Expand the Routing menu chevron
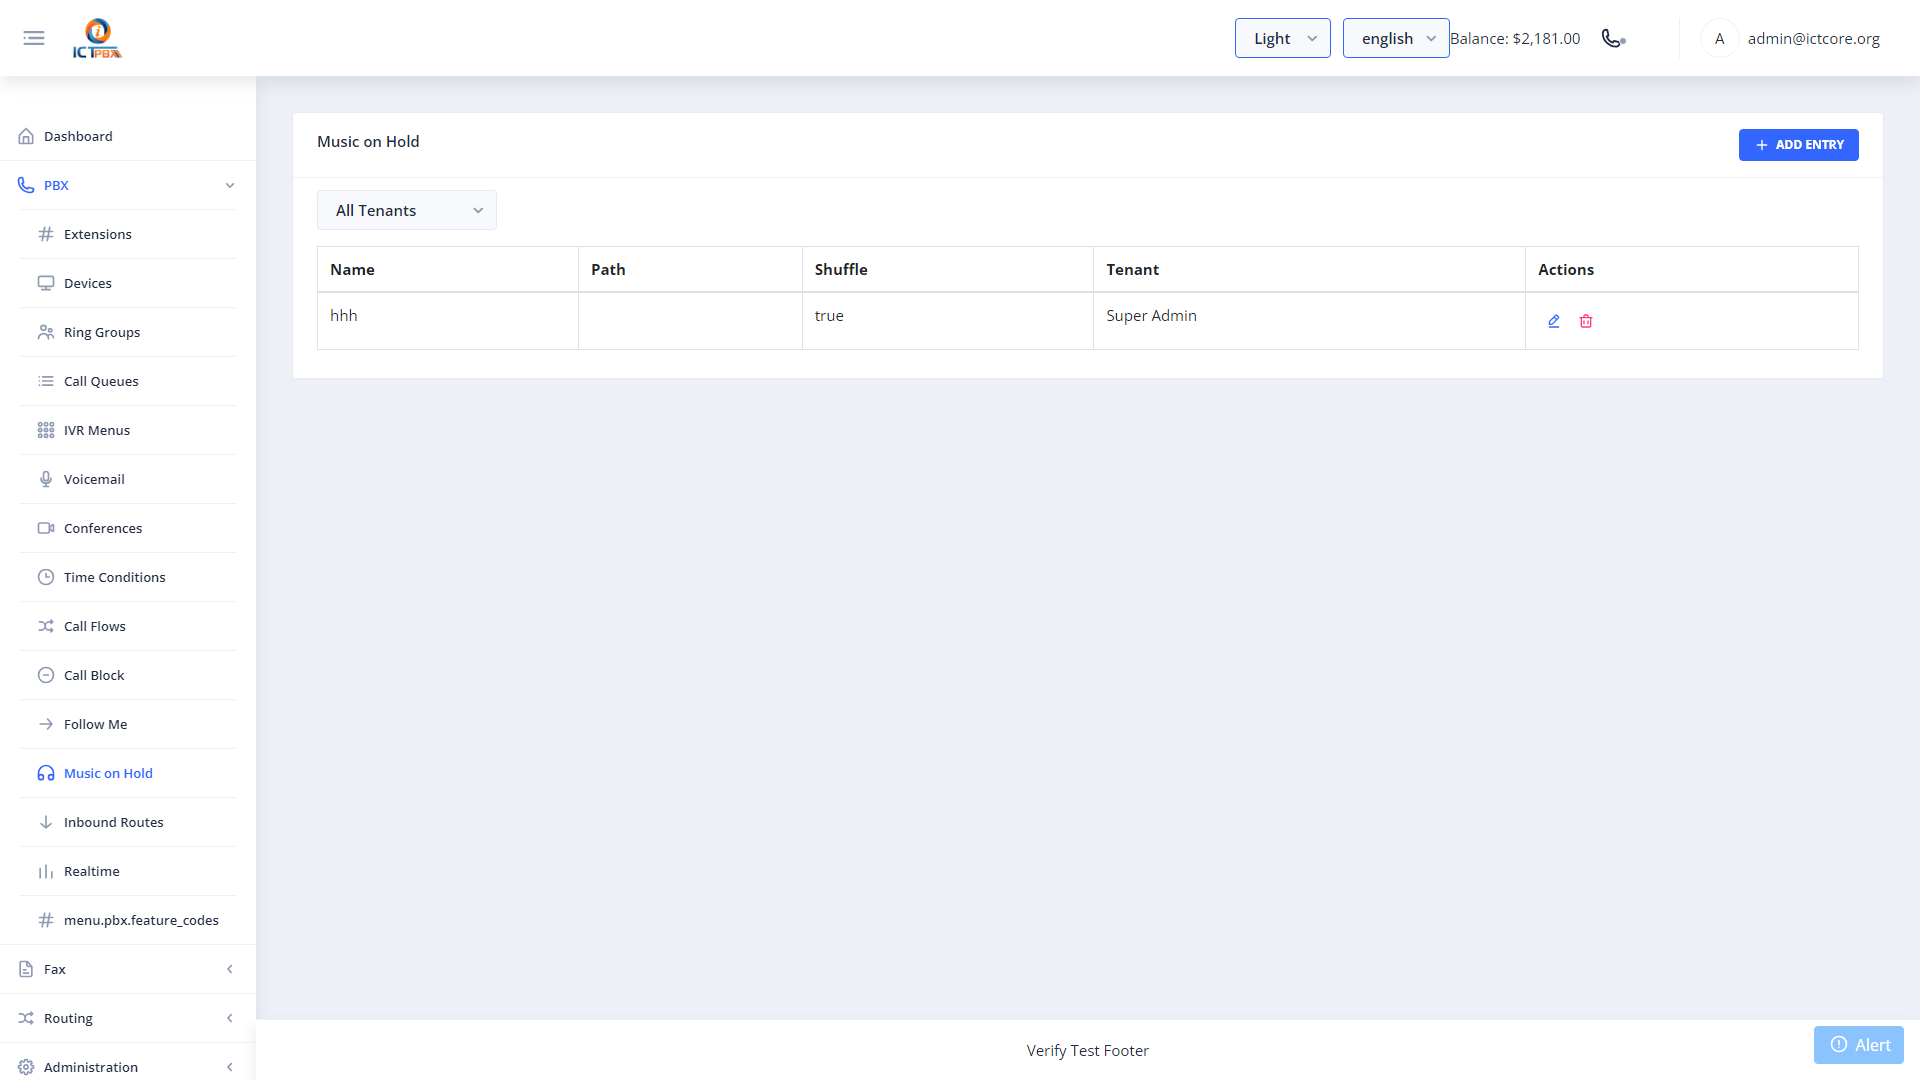The height and width of the screenshot is (1080, 1920). coord(230,1018)
